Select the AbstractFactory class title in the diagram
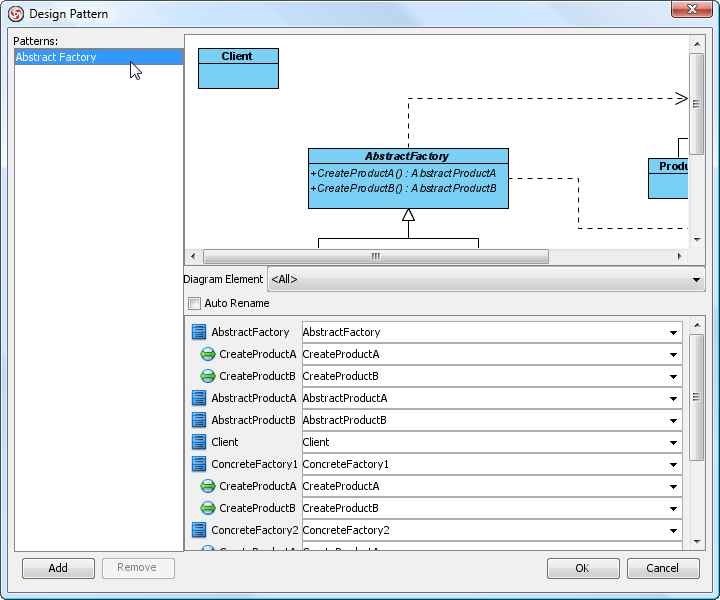720x600 pixels. coord(408,156)
